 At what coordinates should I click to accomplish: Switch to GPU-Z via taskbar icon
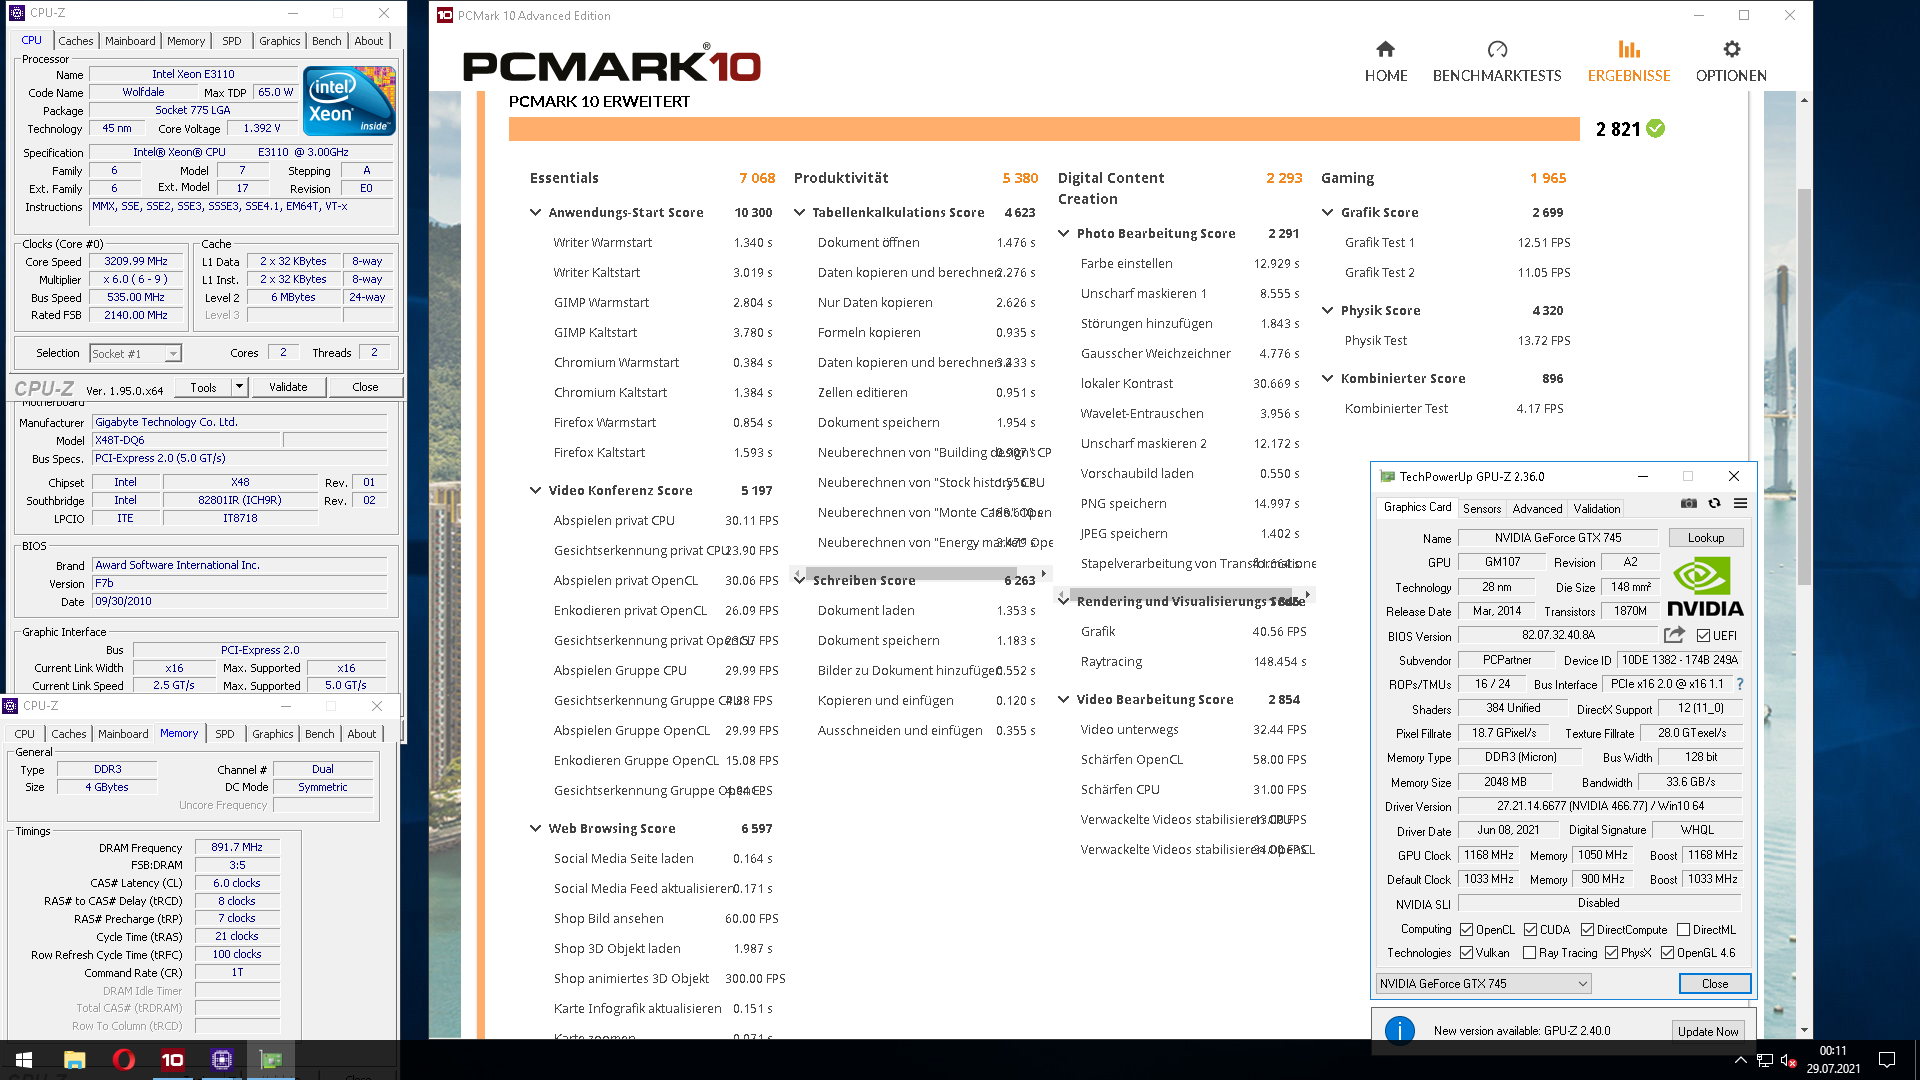pos(270,1059)
